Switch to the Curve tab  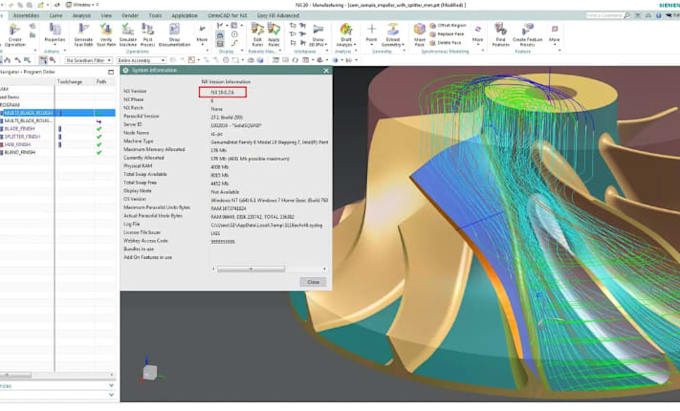coord(56,16)
